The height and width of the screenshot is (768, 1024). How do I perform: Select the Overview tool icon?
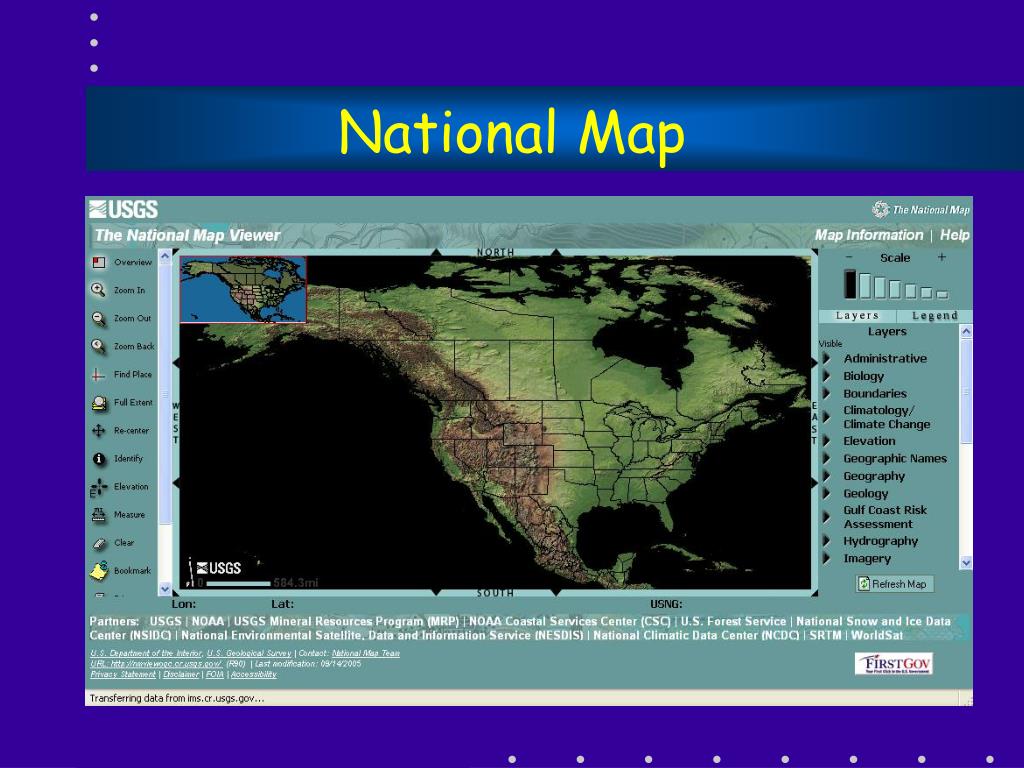point(99,263)
